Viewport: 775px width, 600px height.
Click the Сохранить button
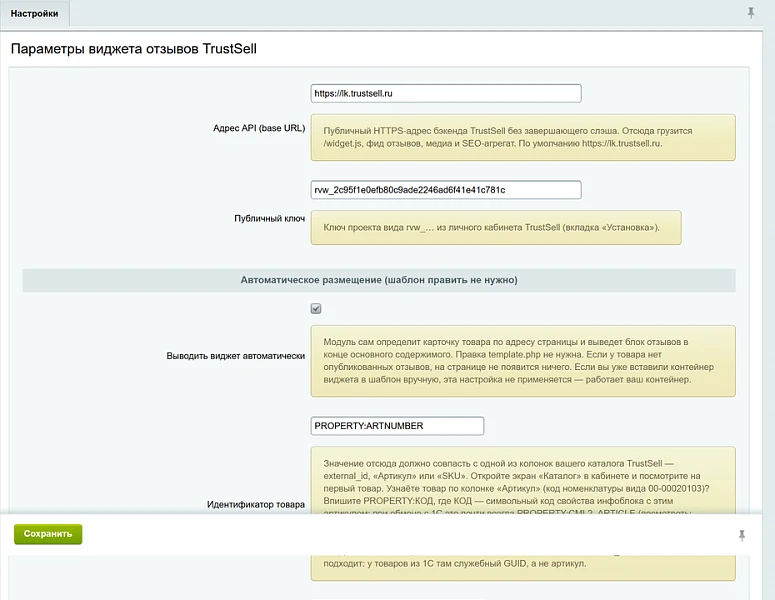(48, 534)
